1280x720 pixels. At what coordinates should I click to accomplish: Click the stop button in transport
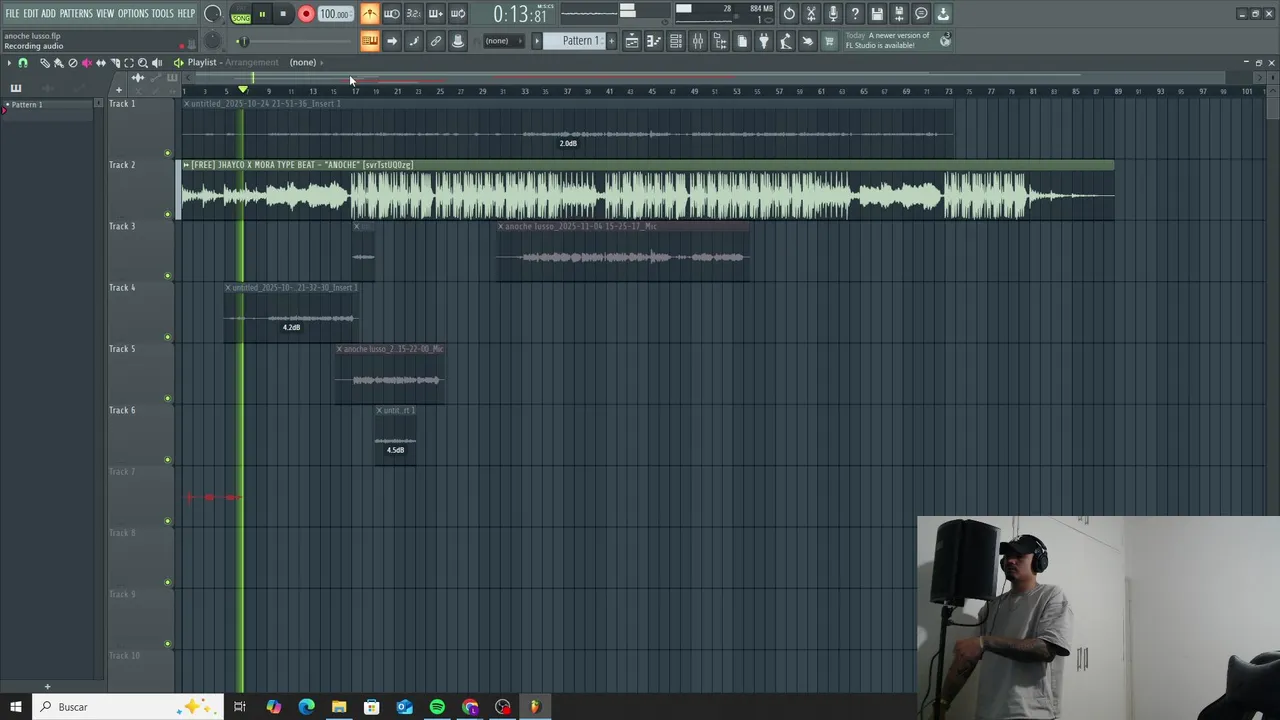click(283, 14)
